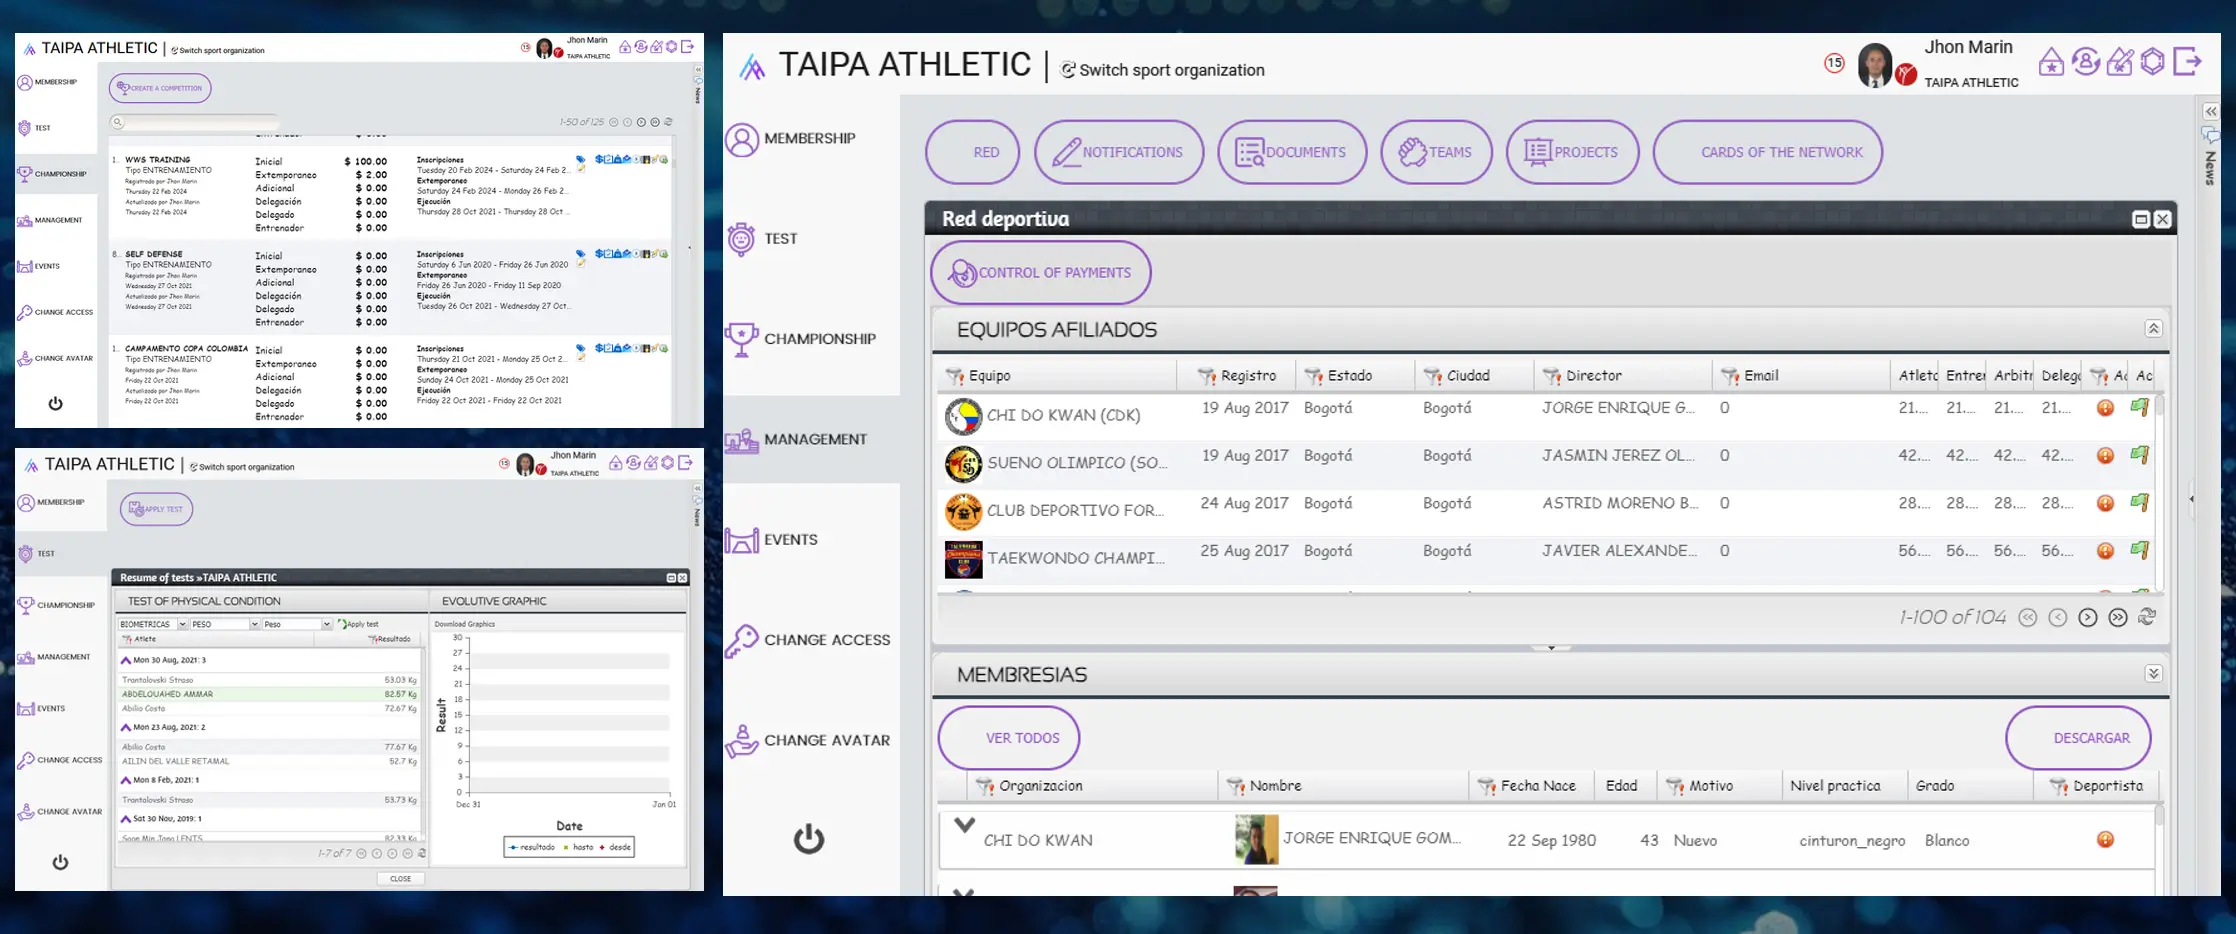Open the TEAMS tab button

tap(1436, 152)
